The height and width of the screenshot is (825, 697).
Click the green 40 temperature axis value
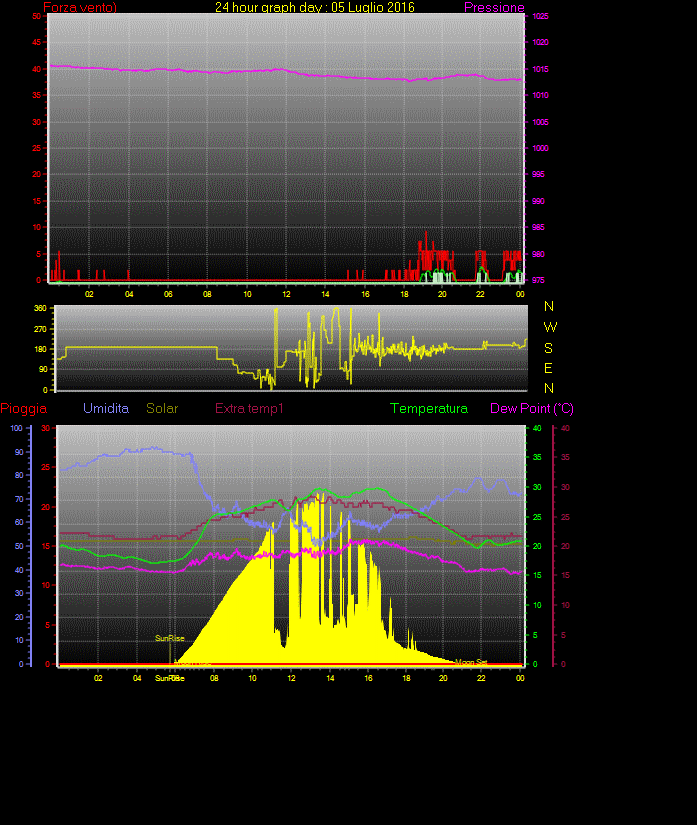[x=537, y=428]
